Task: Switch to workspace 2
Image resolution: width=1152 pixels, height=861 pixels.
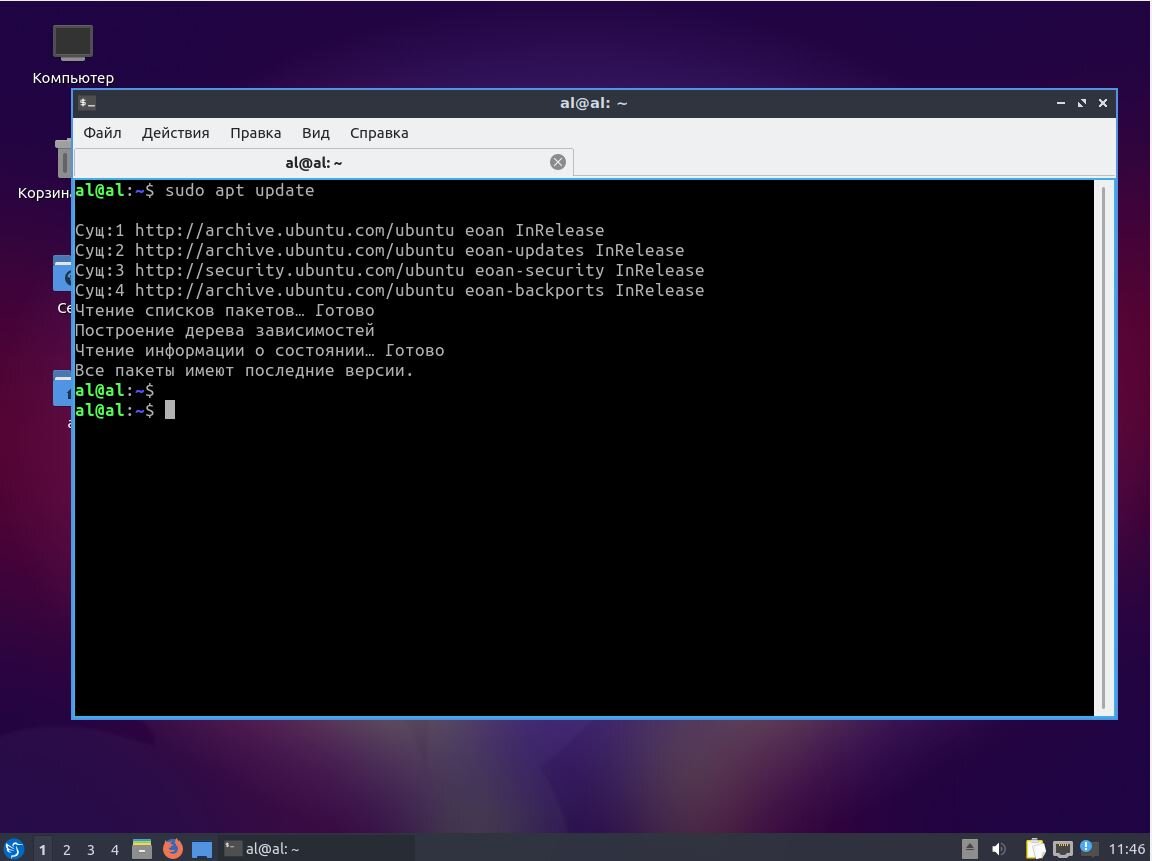Action: [67, 849]
